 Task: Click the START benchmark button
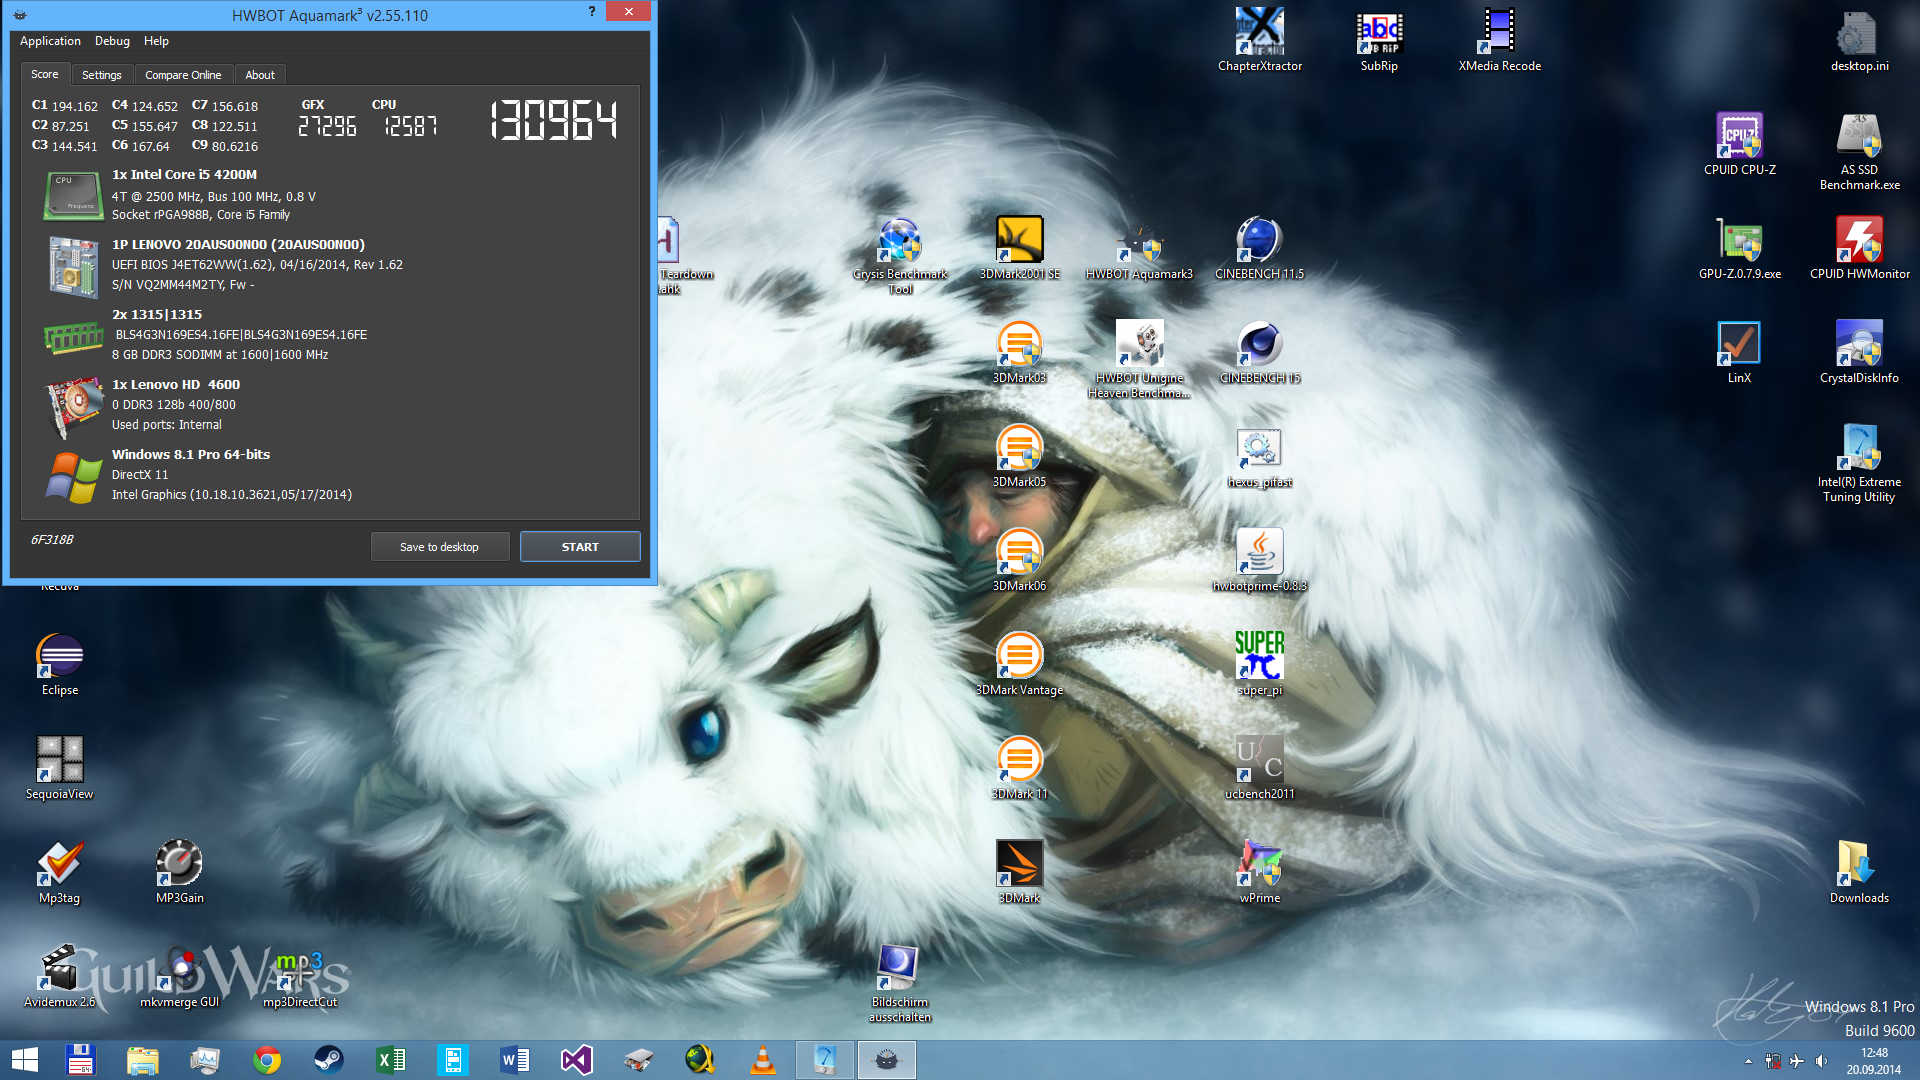coord(580,547)
